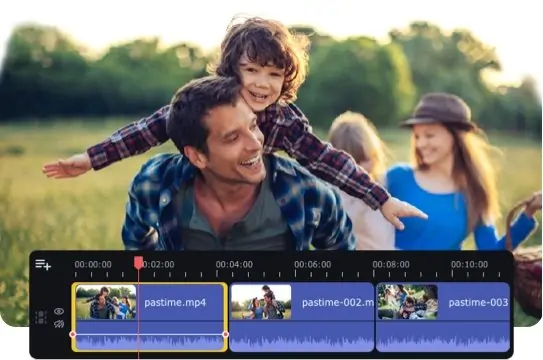The height and width of the screenshot is (360, 543).
Task: Toggle the crossed-out eye icon
Action: (59, 324)
